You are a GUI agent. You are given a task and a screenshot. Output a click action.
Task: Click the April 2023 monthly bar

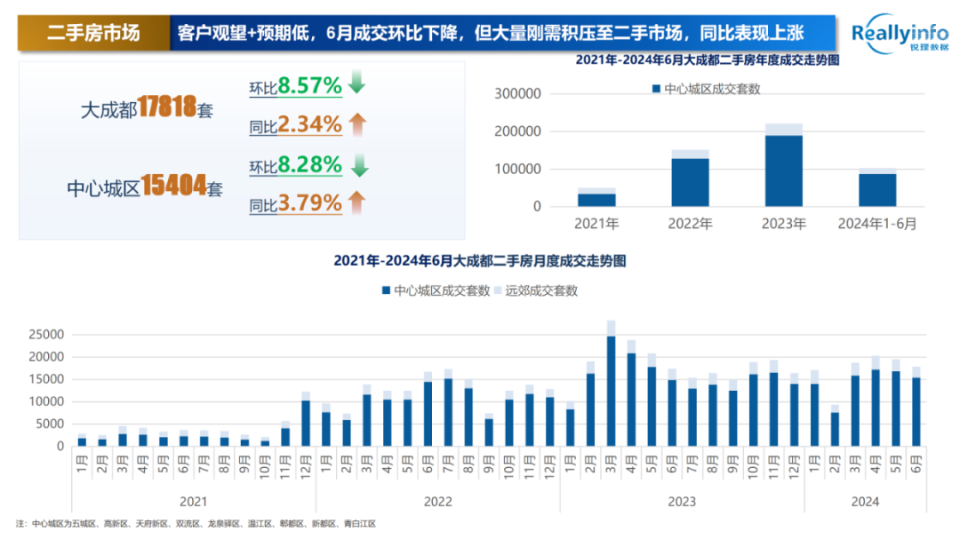631,393
